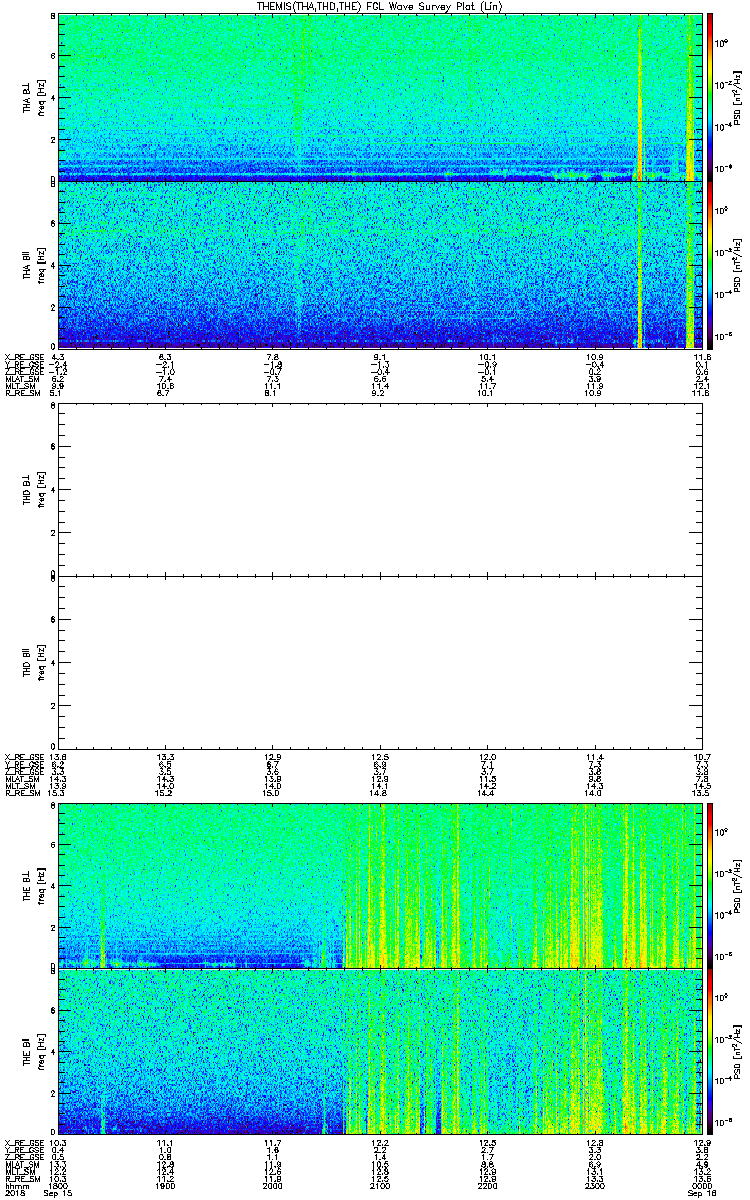
Task: Click the THE B-perpendicular spectrogram panel
Action: point(380,885)
